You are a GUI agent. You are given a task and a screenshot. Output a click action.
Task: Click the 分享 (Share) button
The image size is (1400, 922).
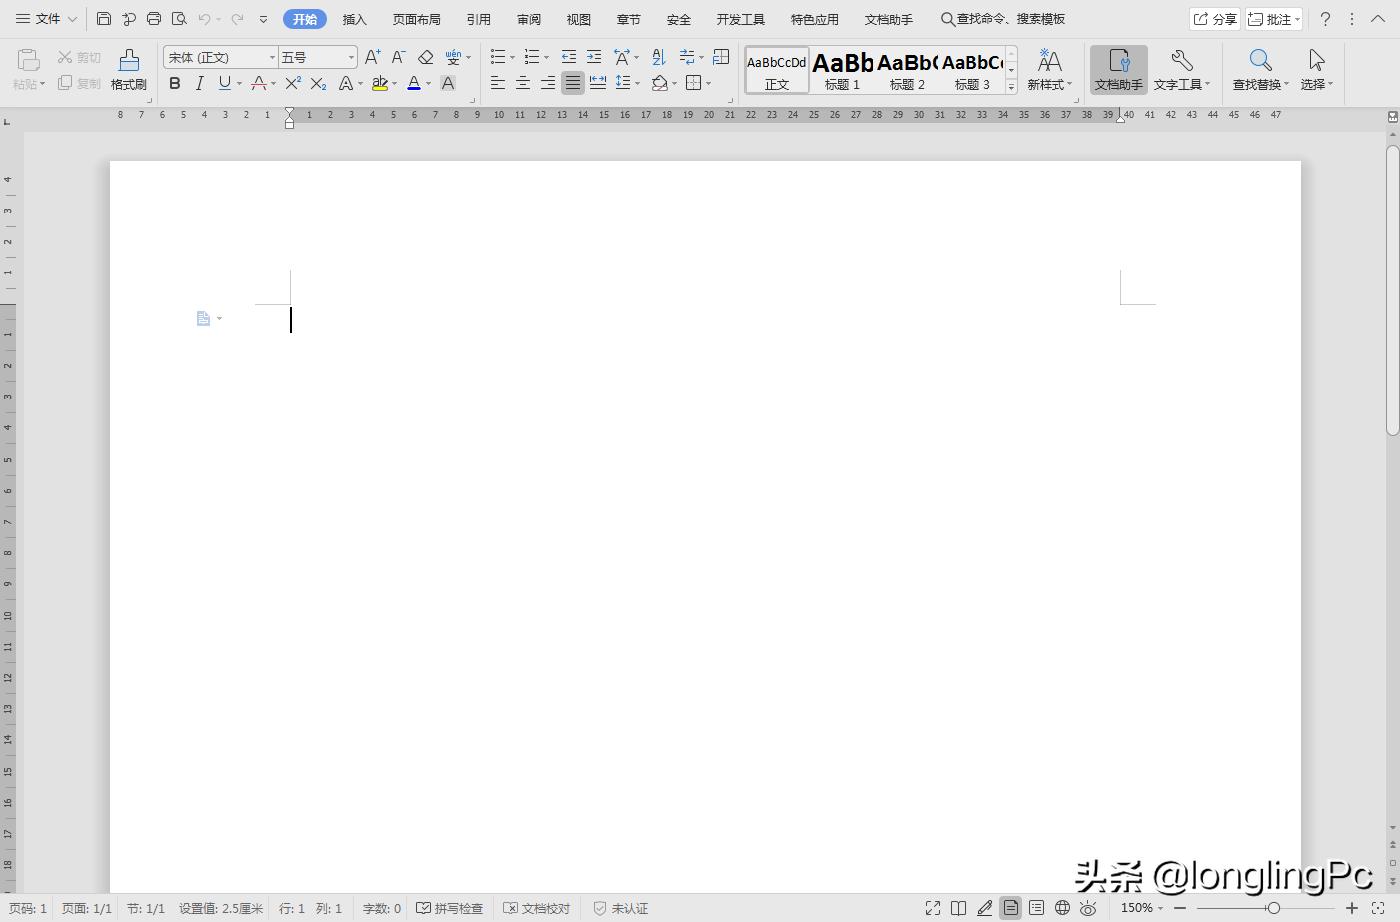pos(1215,19)
